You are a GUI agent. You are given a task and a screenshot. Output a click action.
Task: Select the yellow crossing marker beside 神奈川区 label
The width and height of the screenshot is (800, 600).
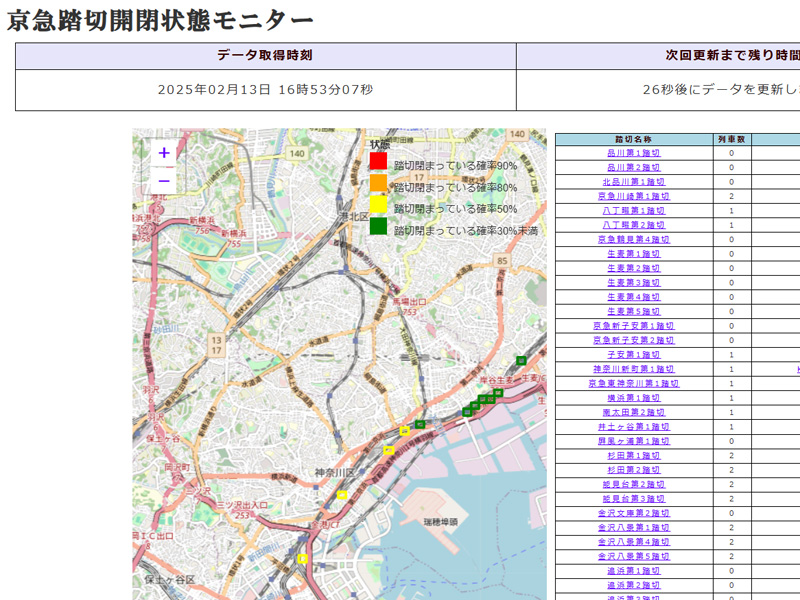(342, 495)
